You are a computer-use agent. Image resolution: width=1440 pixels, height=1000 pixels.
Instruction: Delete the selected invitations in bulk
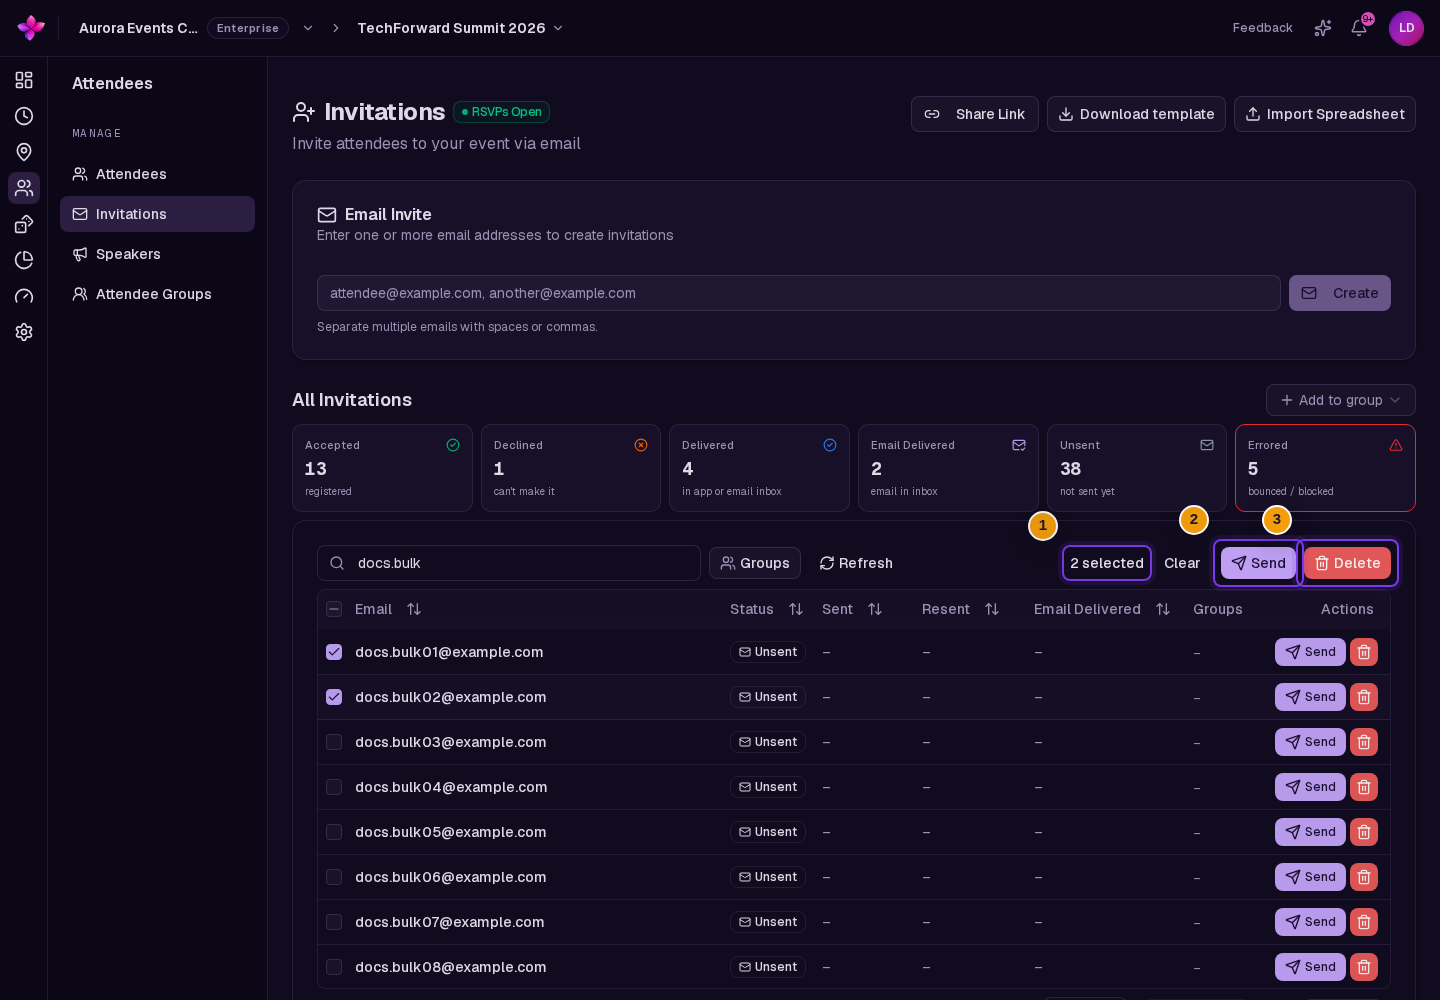pyautogui.click(x=1347, y=563)
